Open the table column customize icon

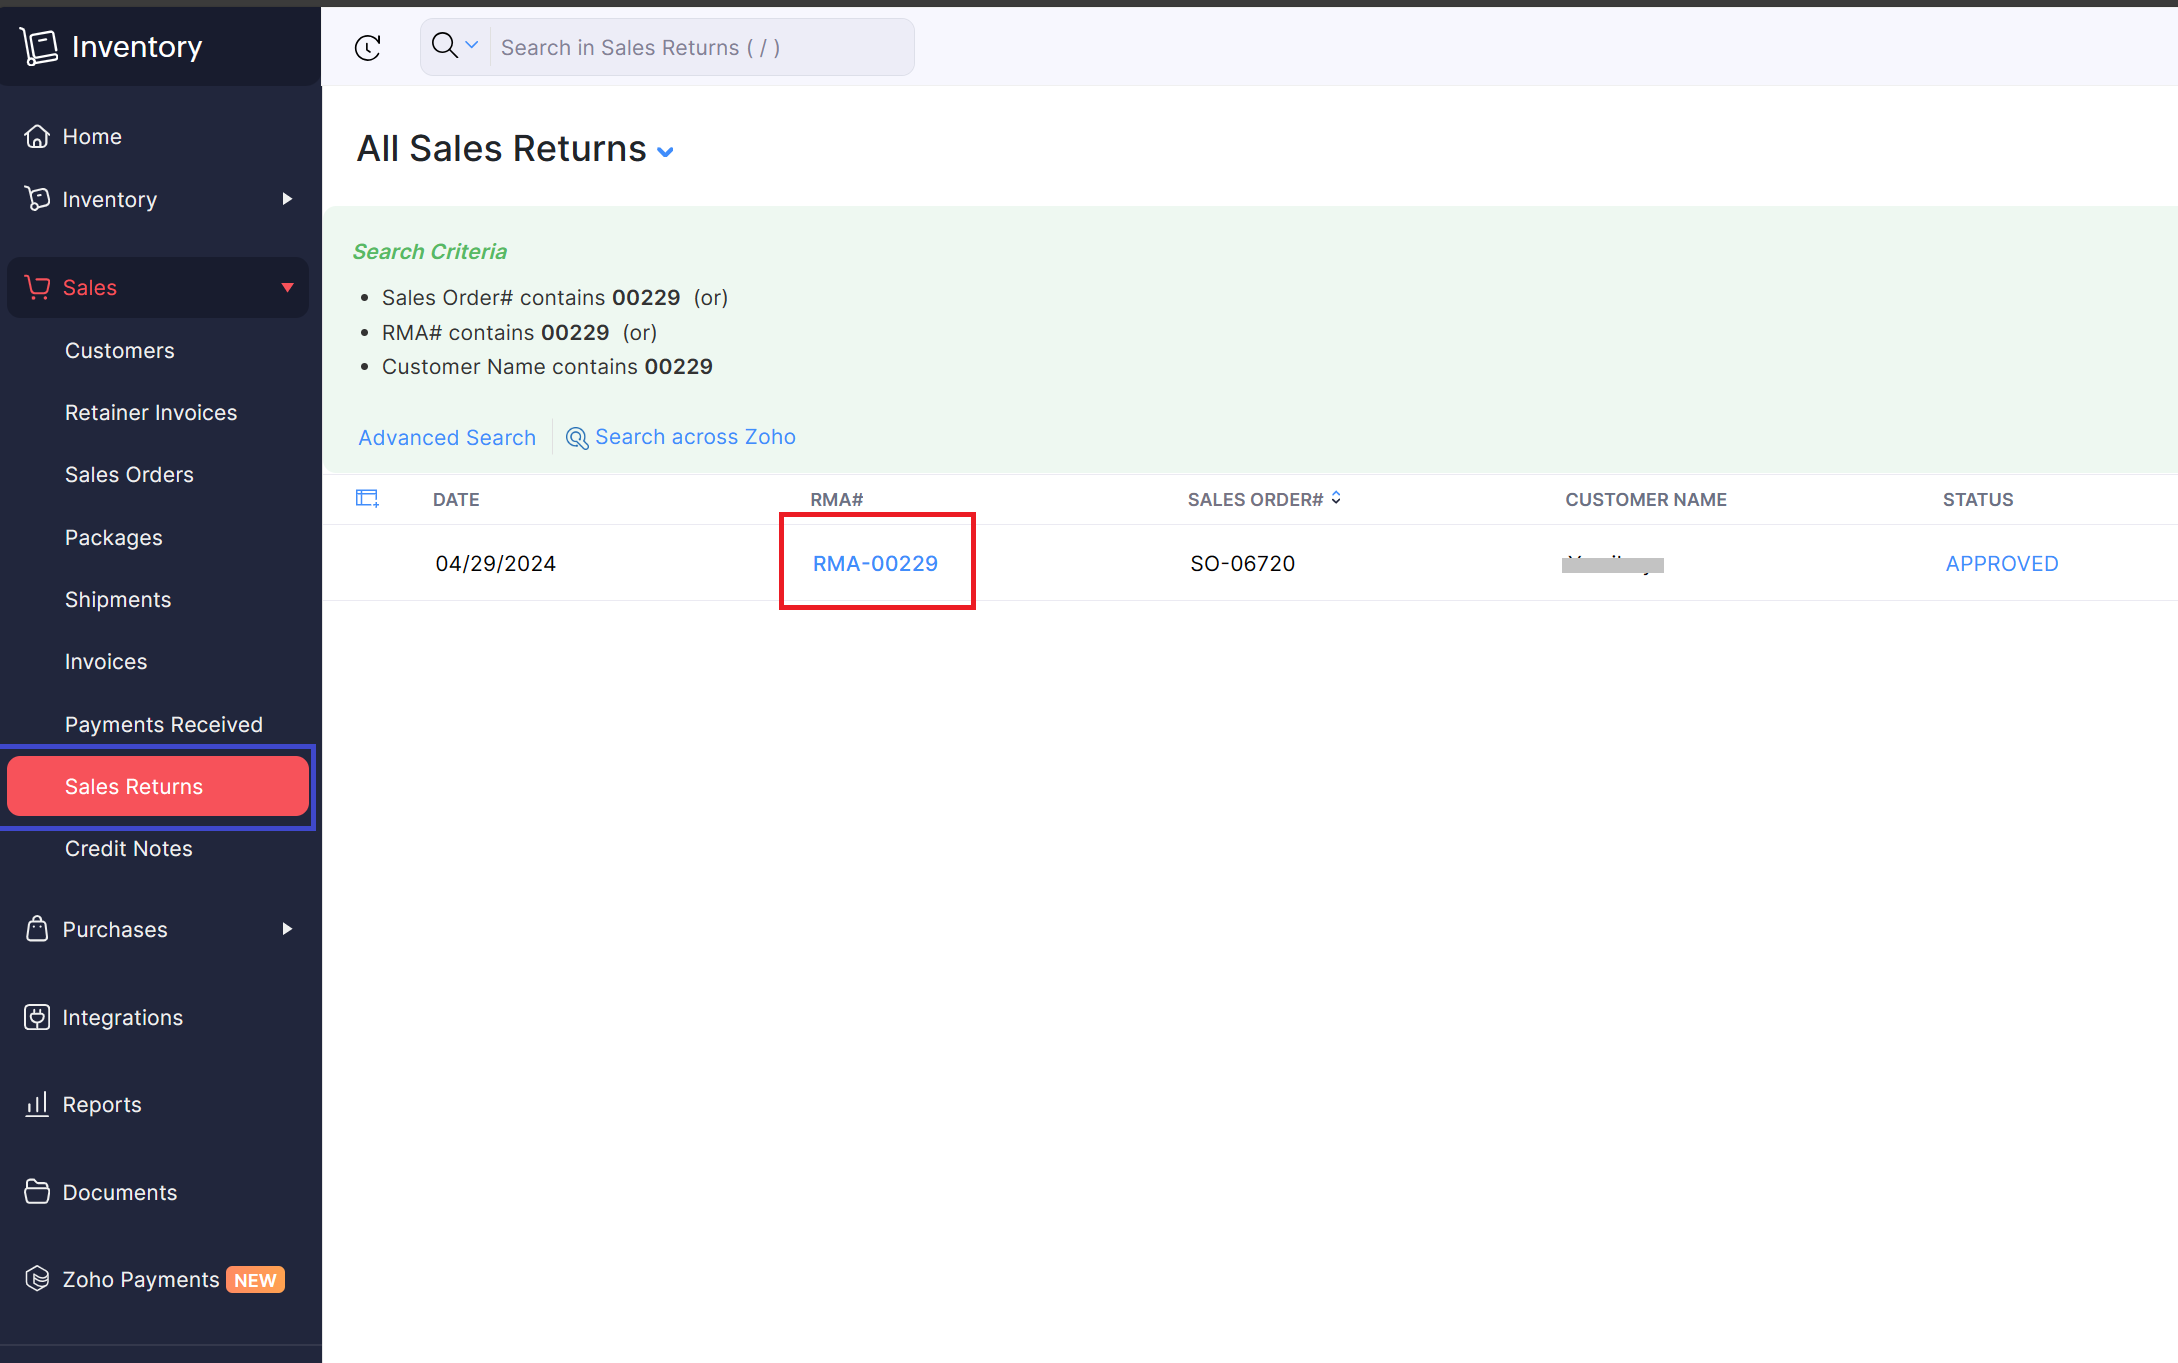[367, 498]
